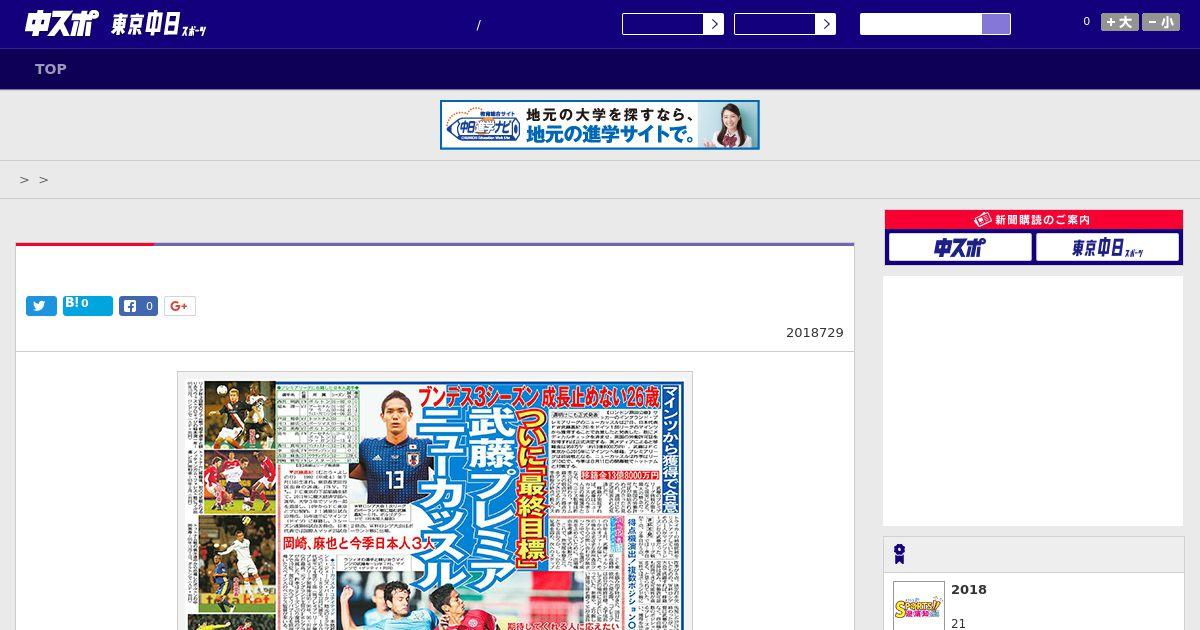Increase font size with +大 button

click(x=1120, y=22)
